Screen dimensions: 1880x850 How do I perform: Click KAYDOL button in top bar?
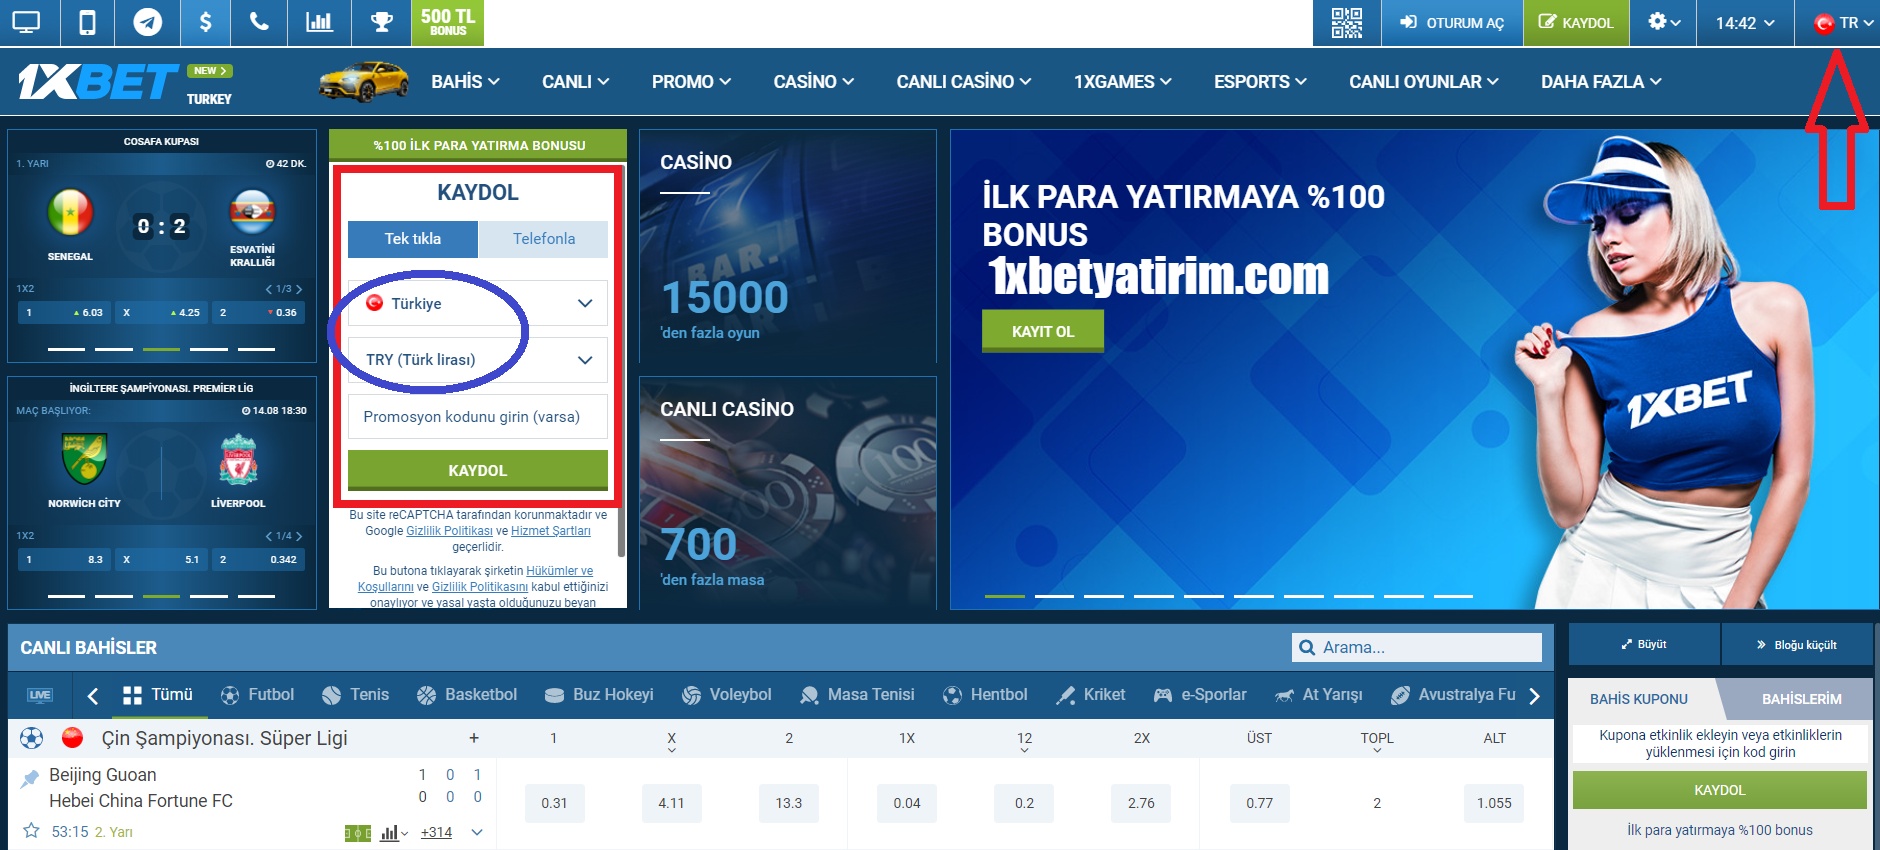[1576, 22]
